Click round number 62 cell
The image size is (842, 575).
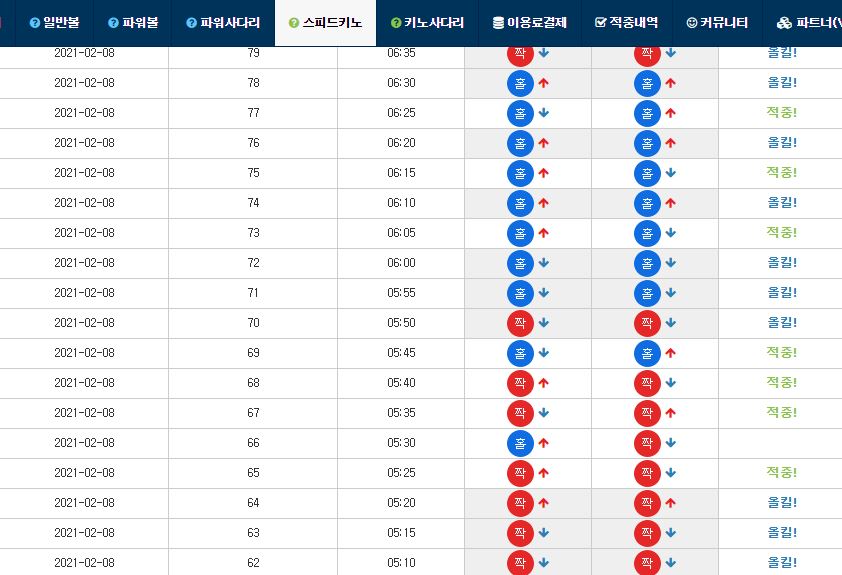click(x=253, y=563)
